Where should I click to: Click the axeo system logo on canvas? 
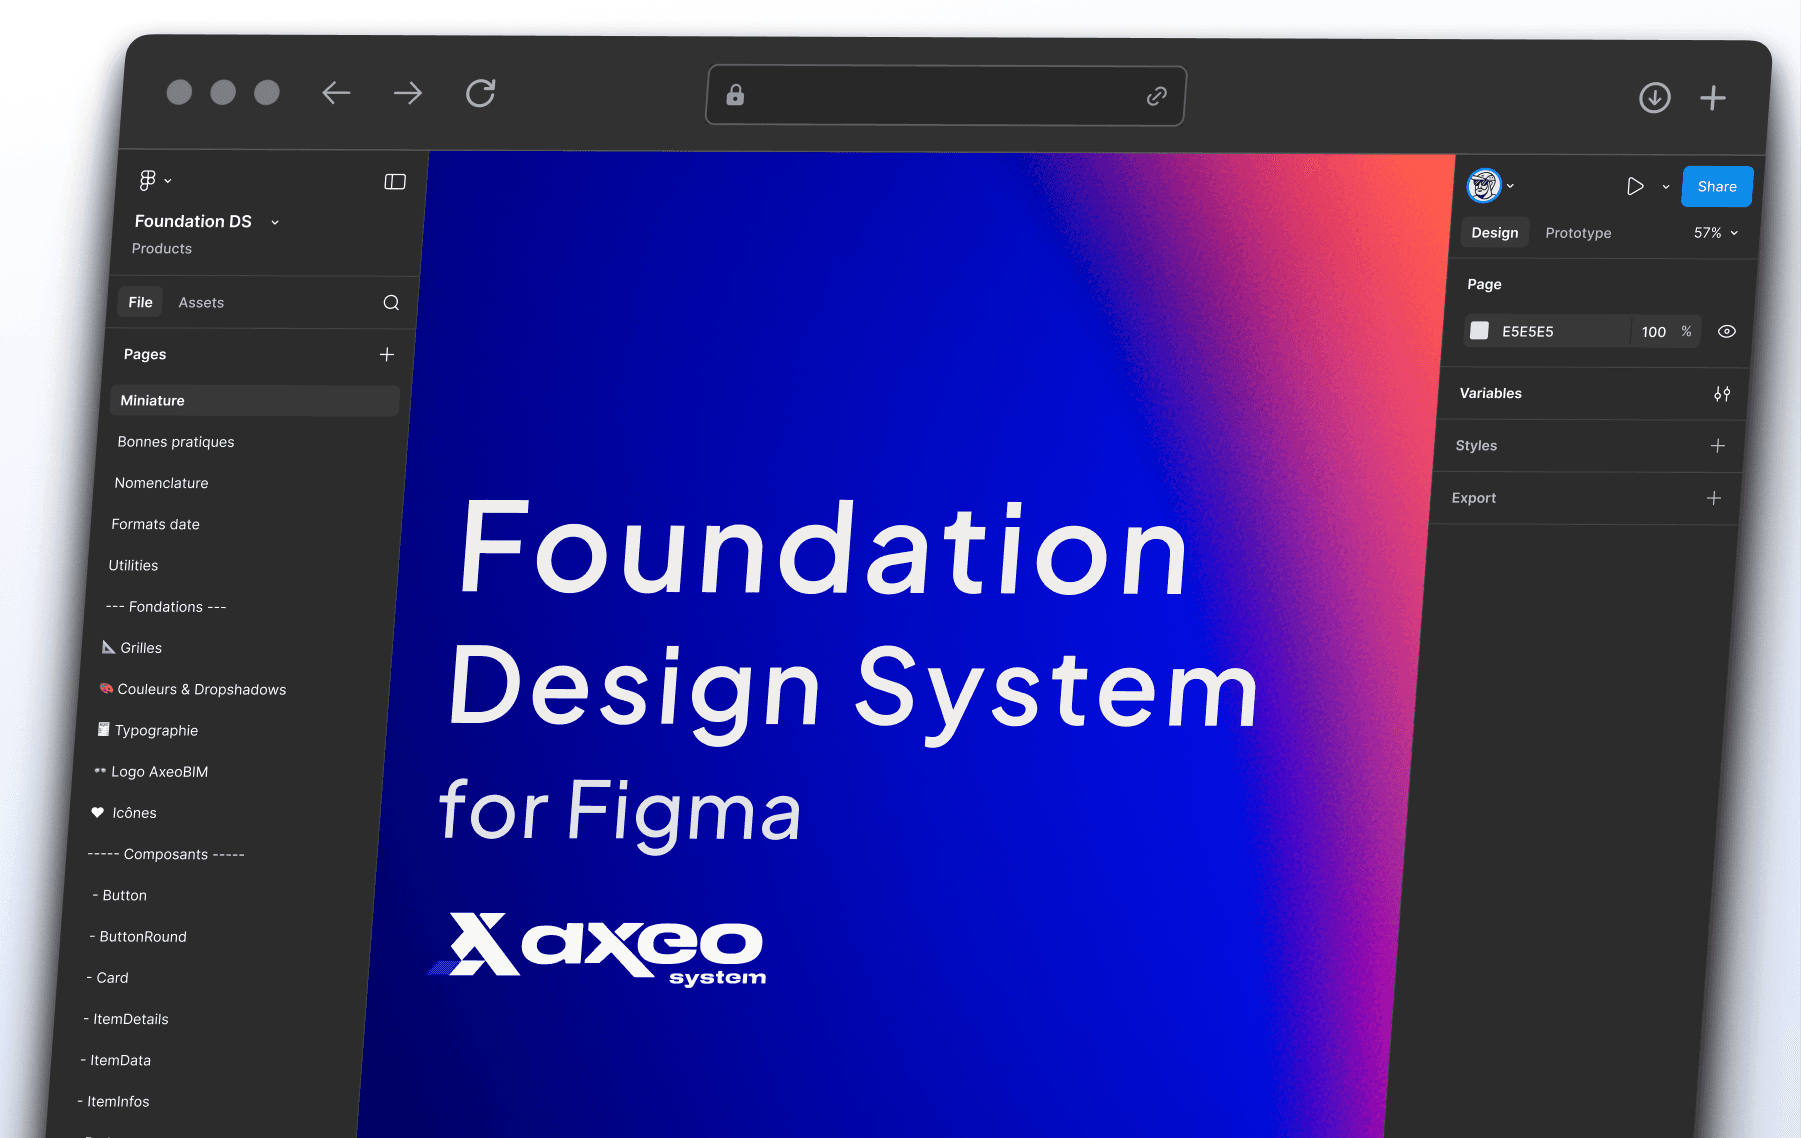coord(598,948)
